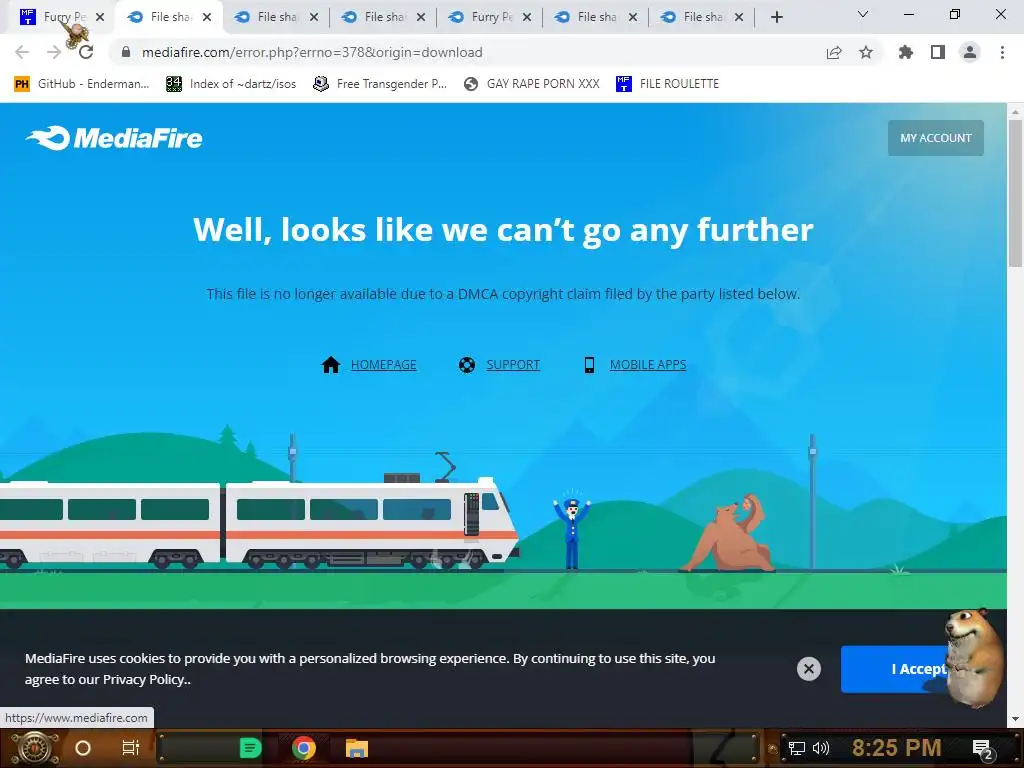Screen dimensions: 1024x768
Task: Click the lifebuoy icon beside Support
Action: tap(467, 364)
